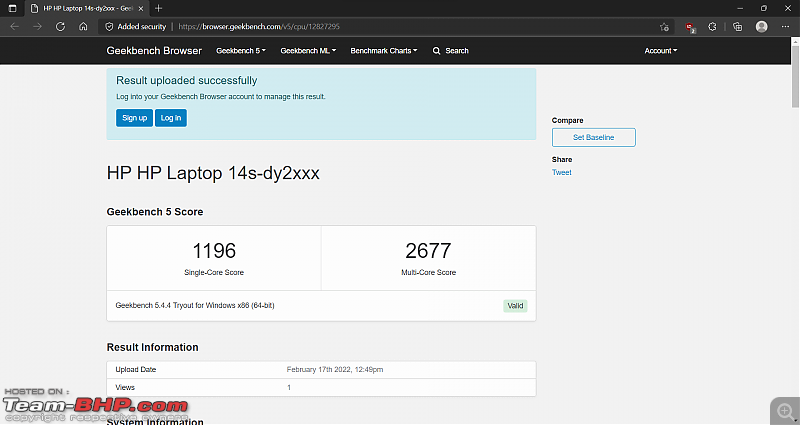Add this page to favorites star
The image size is (800, 425).
[664, 27]
